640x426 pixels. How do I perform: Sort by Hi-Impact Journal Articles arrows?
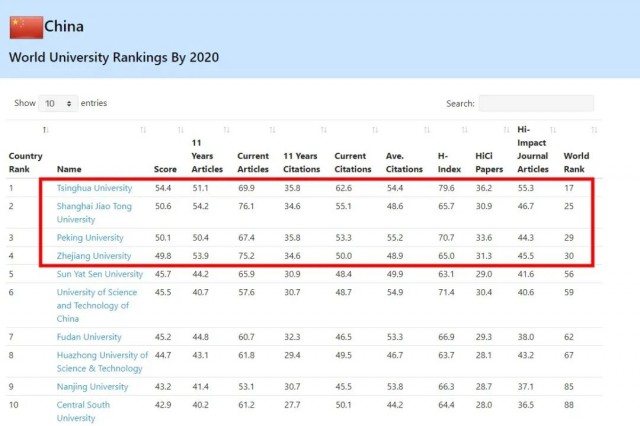(553, 130)
